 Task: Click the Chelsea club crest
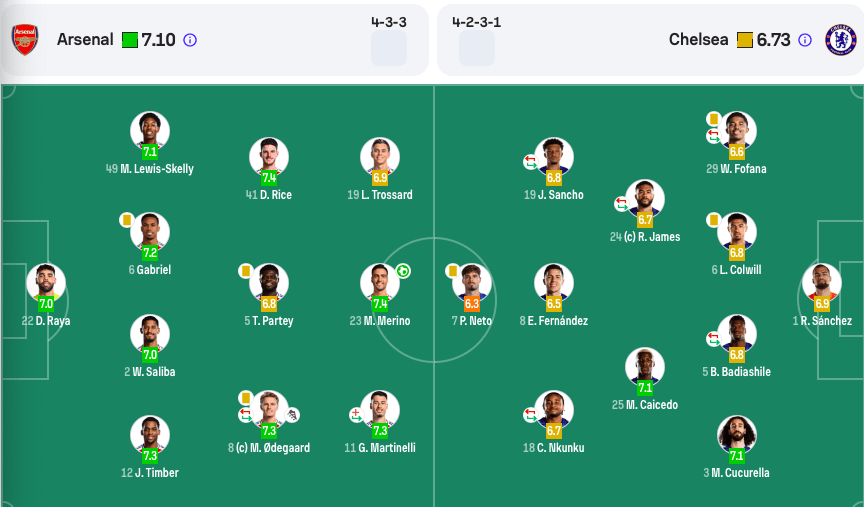[840, 40]
